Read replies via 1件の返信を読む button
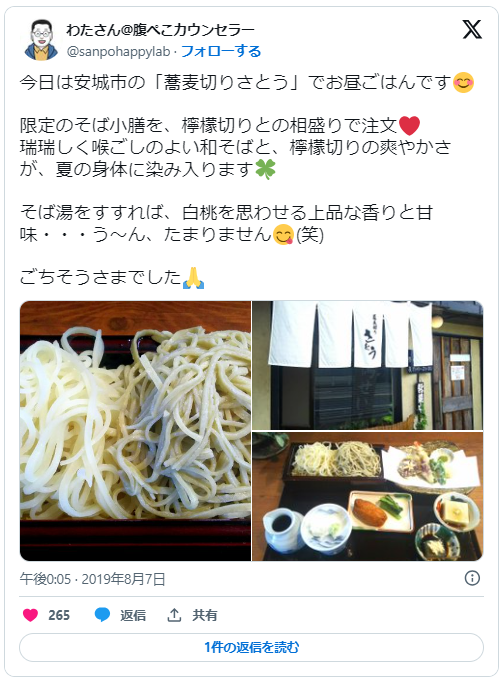502x679 pixels. click(251, 647)
